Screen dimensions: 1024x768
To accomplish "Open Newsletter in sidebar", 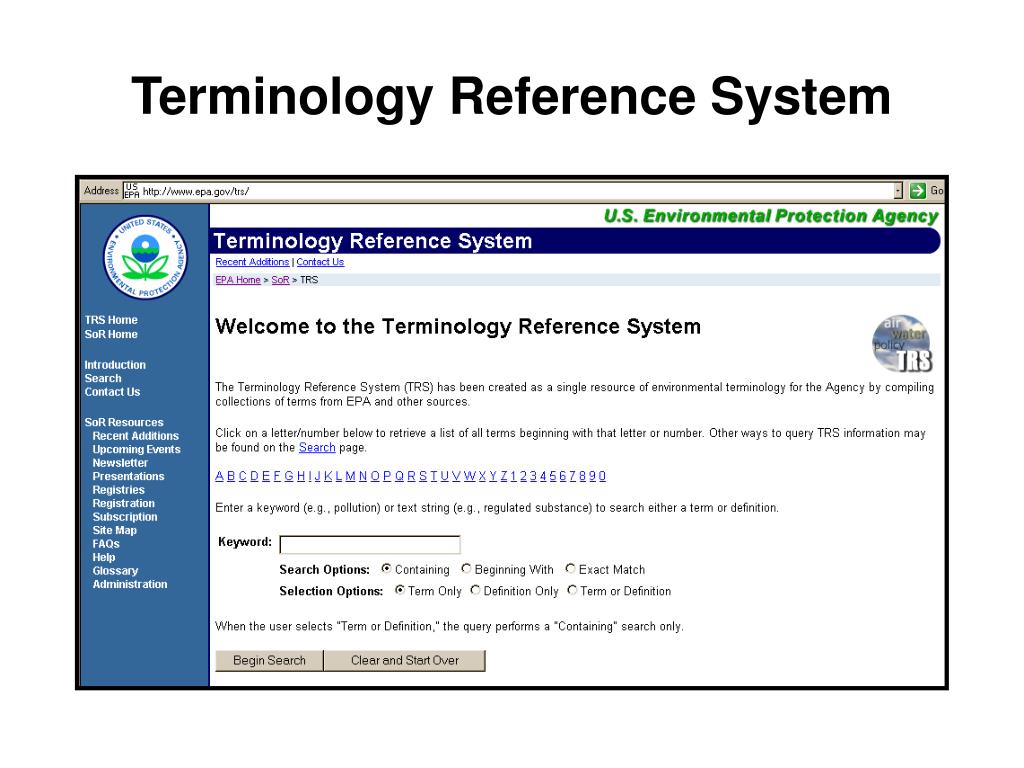I will click(120, 463).
